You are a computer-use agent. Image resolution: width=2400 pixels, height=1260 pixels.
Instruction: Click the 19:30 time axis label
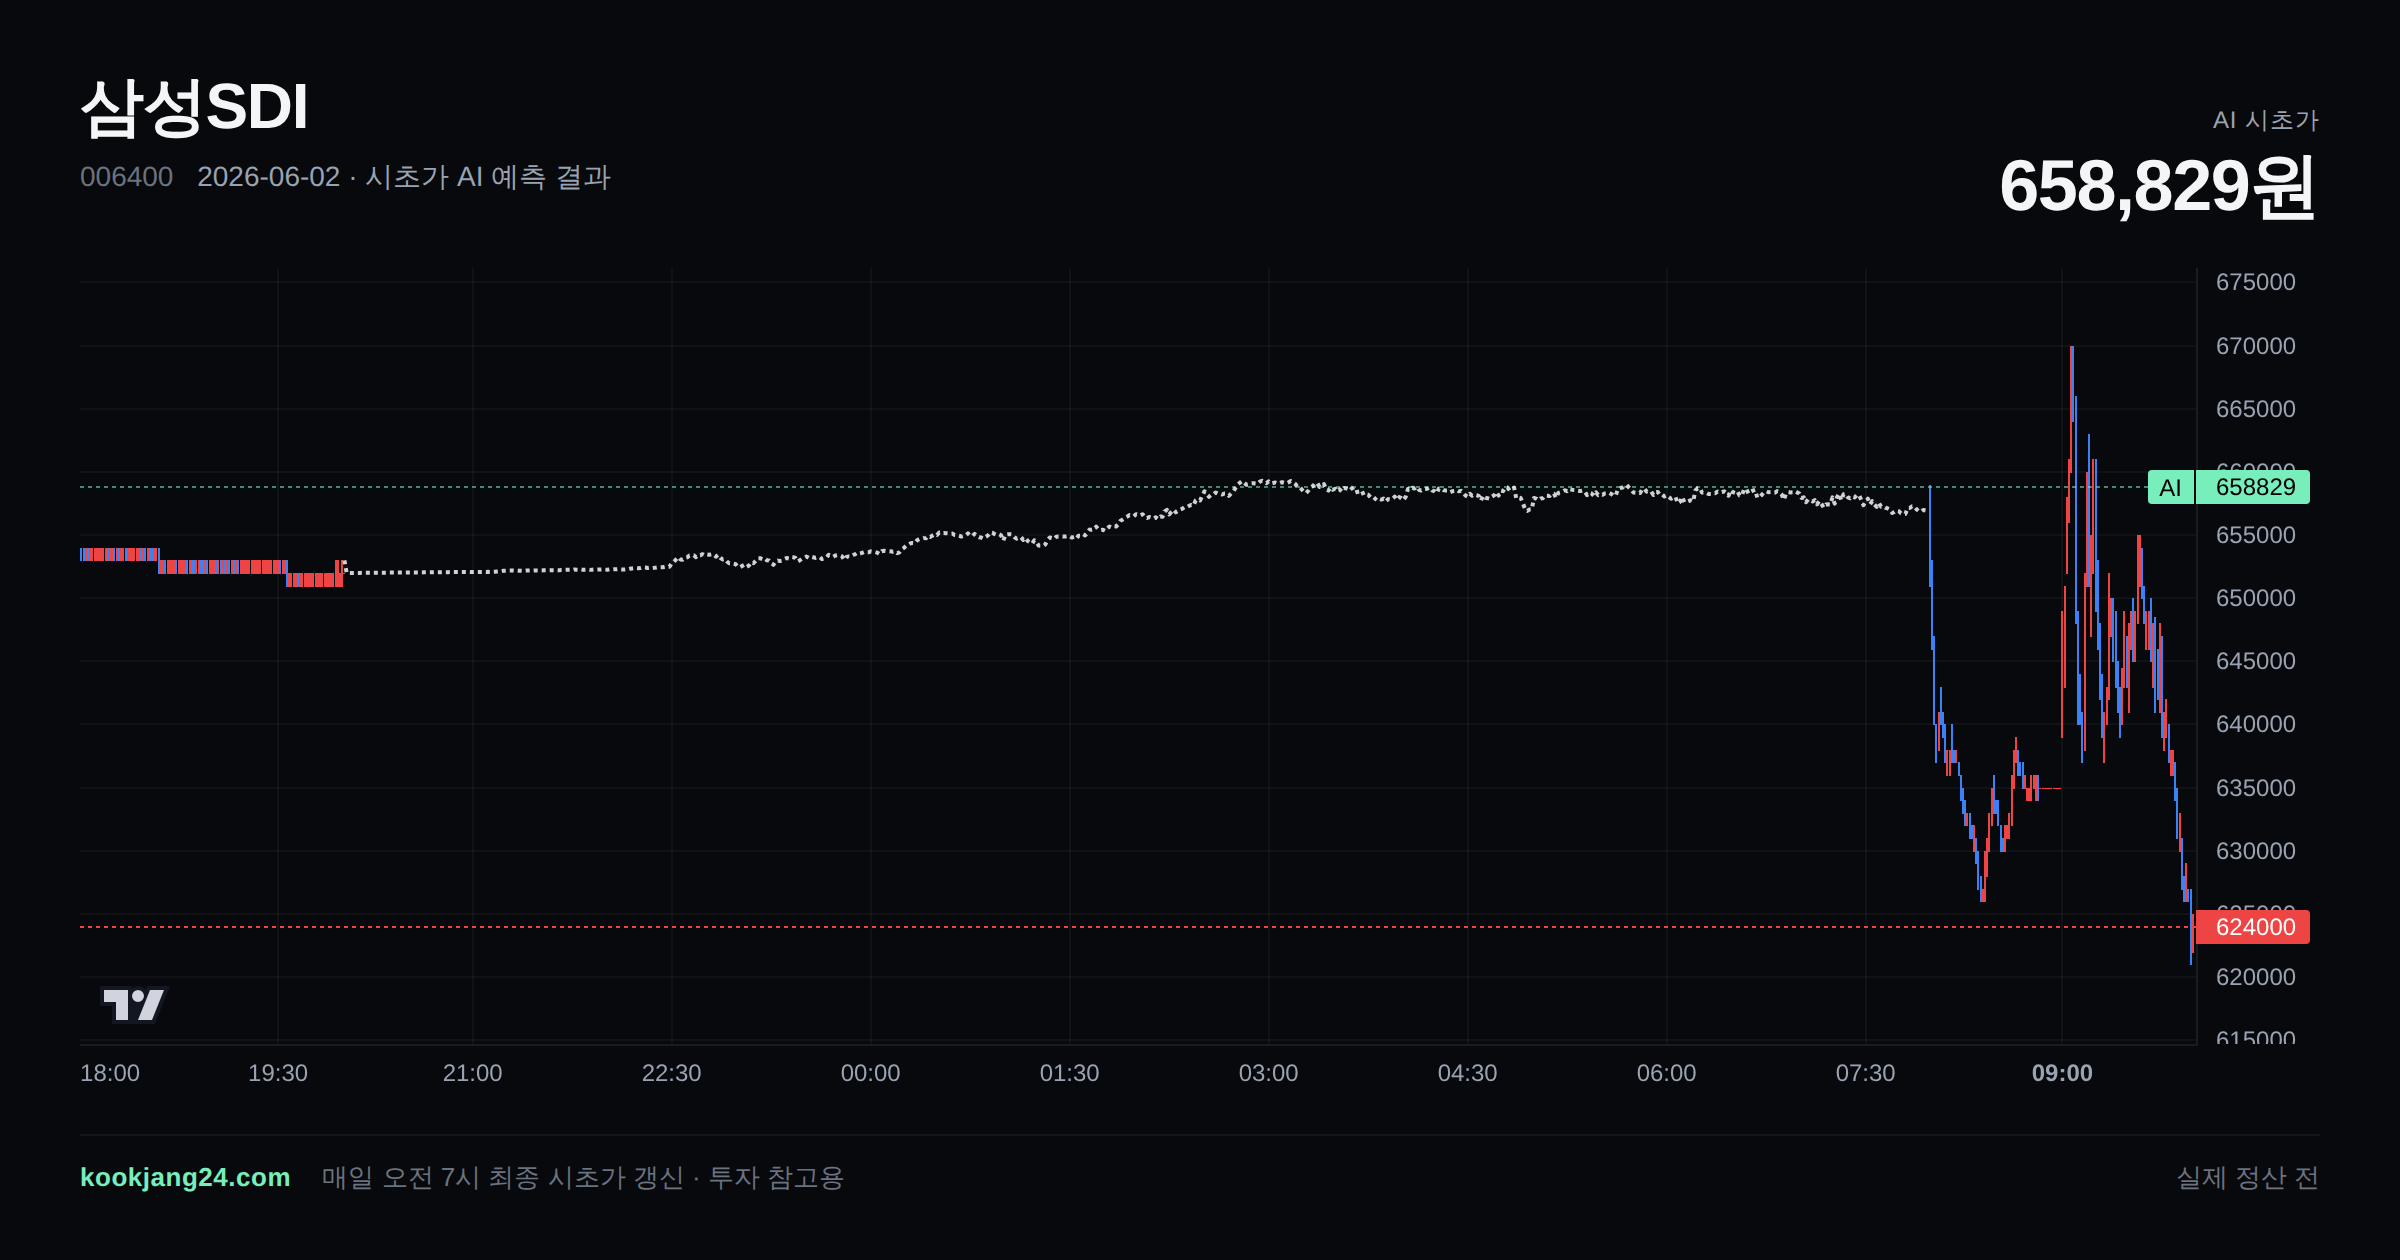(x=278, y=1073)
